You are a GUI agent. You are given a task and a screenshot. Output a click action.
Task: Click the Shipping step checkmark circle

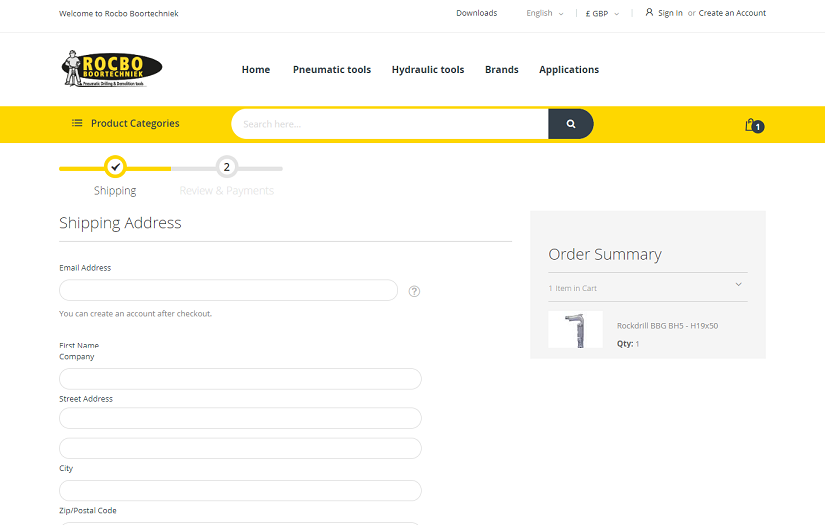pyautogui.click(x=115, y=167)
